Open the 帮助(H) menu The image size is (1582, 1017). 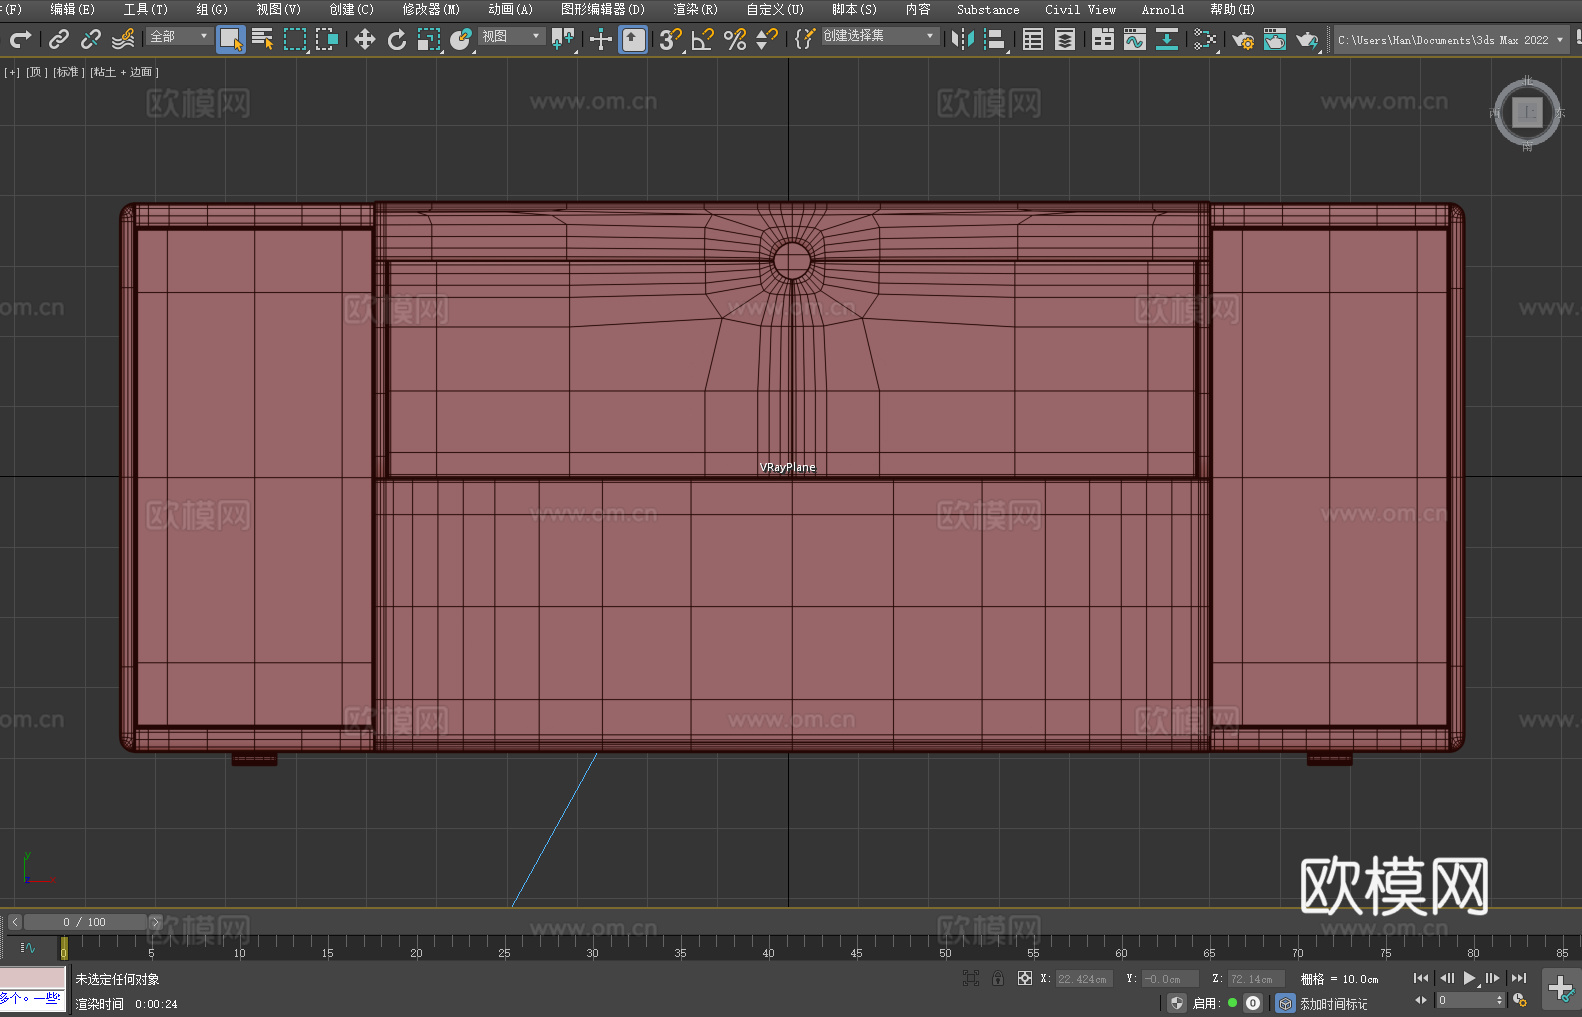click(x=1233, y=9)
